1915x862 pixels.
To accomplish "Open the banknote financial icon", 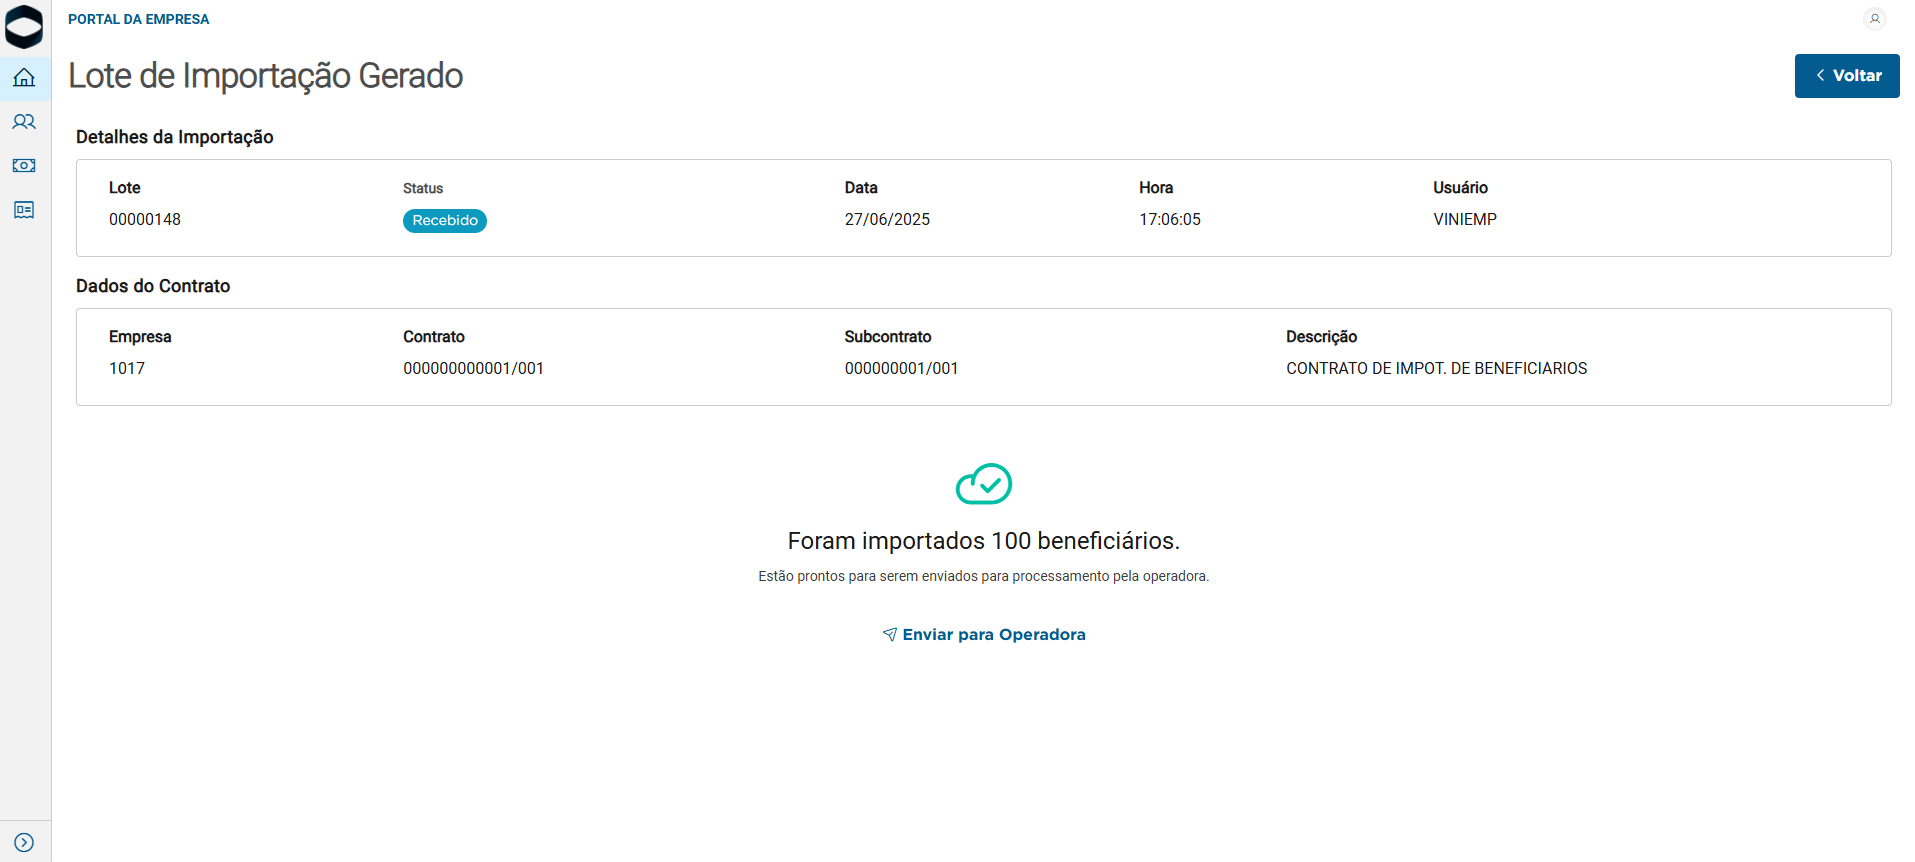I will pyautogui.click(x=24, y=166).
